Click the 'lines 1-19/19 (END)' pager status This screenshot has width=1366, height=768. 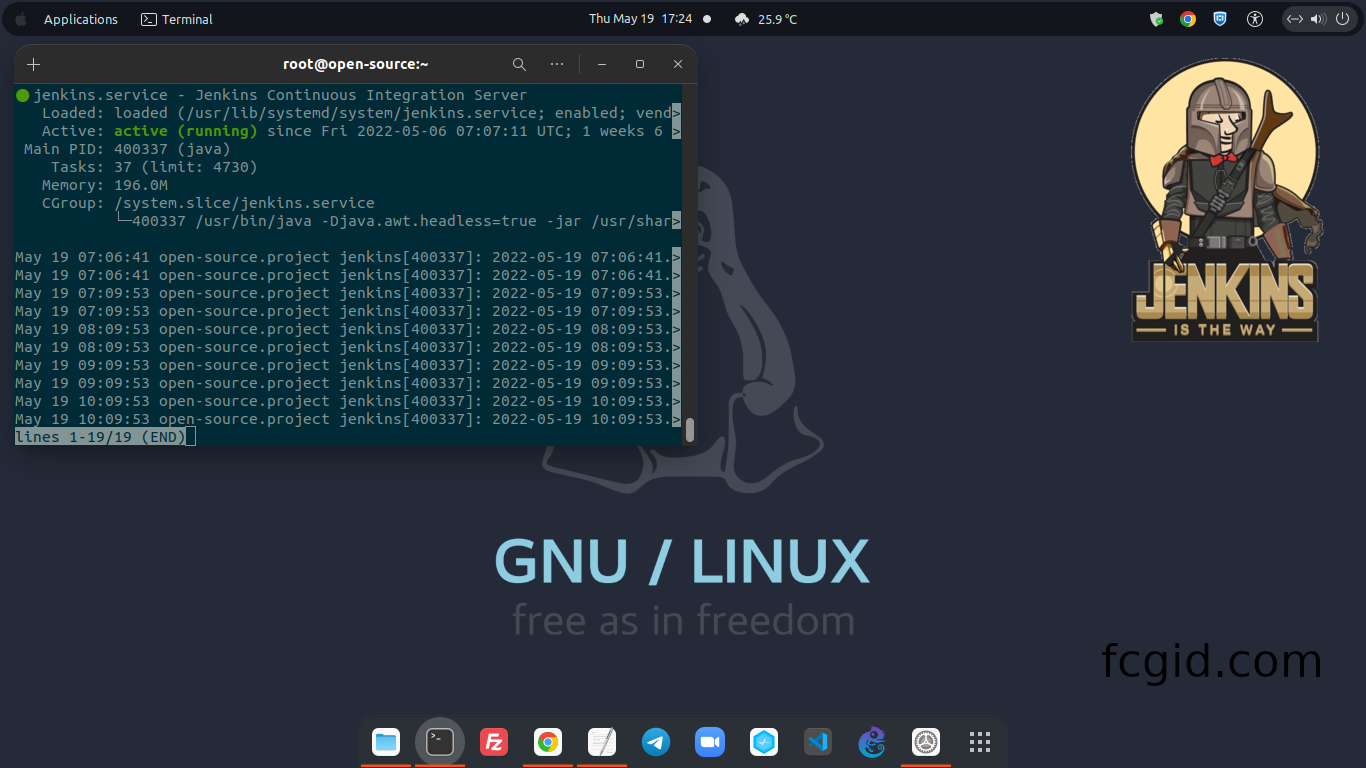coord(100,437)
